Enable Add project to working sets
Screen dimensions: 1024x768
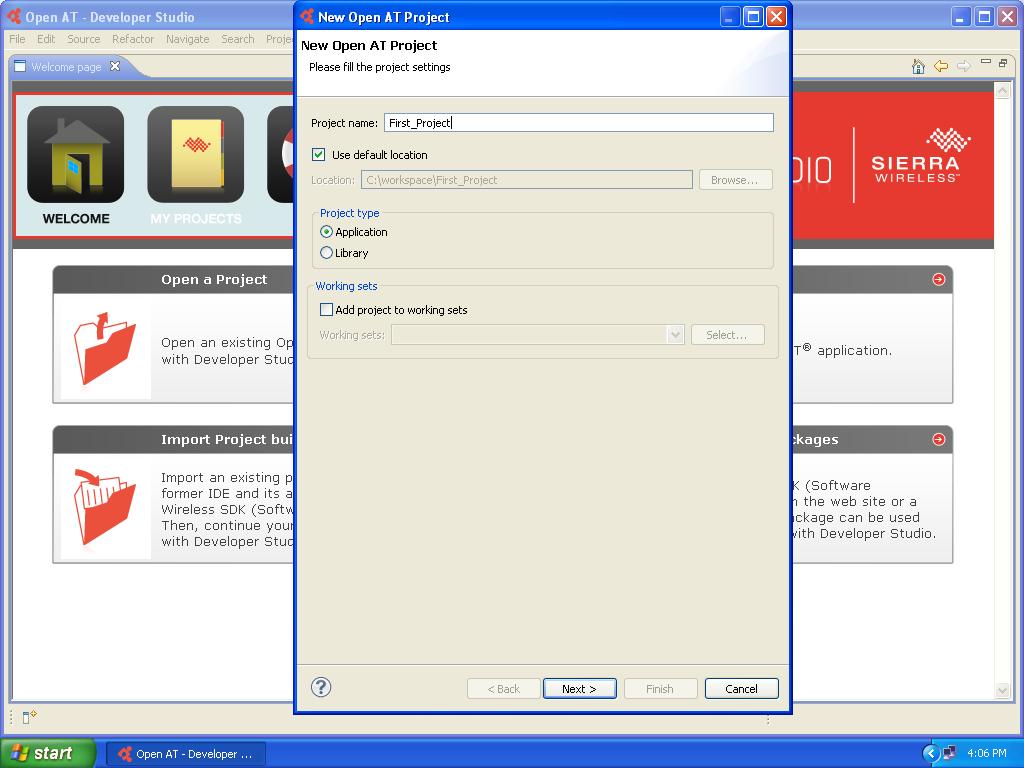[327, 310]
